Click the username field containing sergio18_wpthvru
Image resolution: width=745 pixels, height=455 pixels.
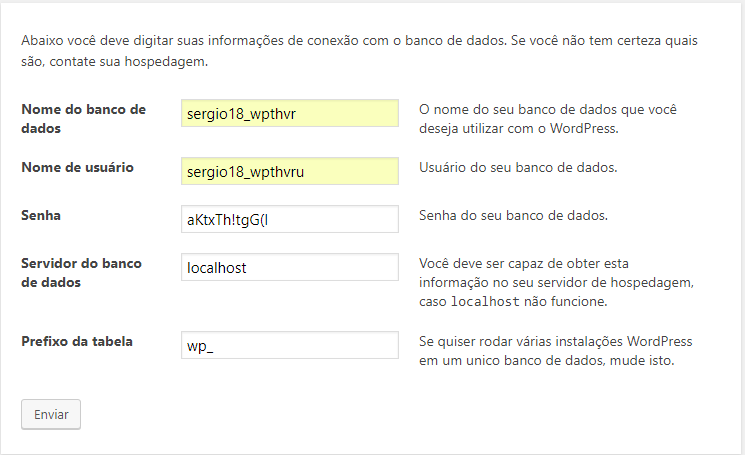290,172
